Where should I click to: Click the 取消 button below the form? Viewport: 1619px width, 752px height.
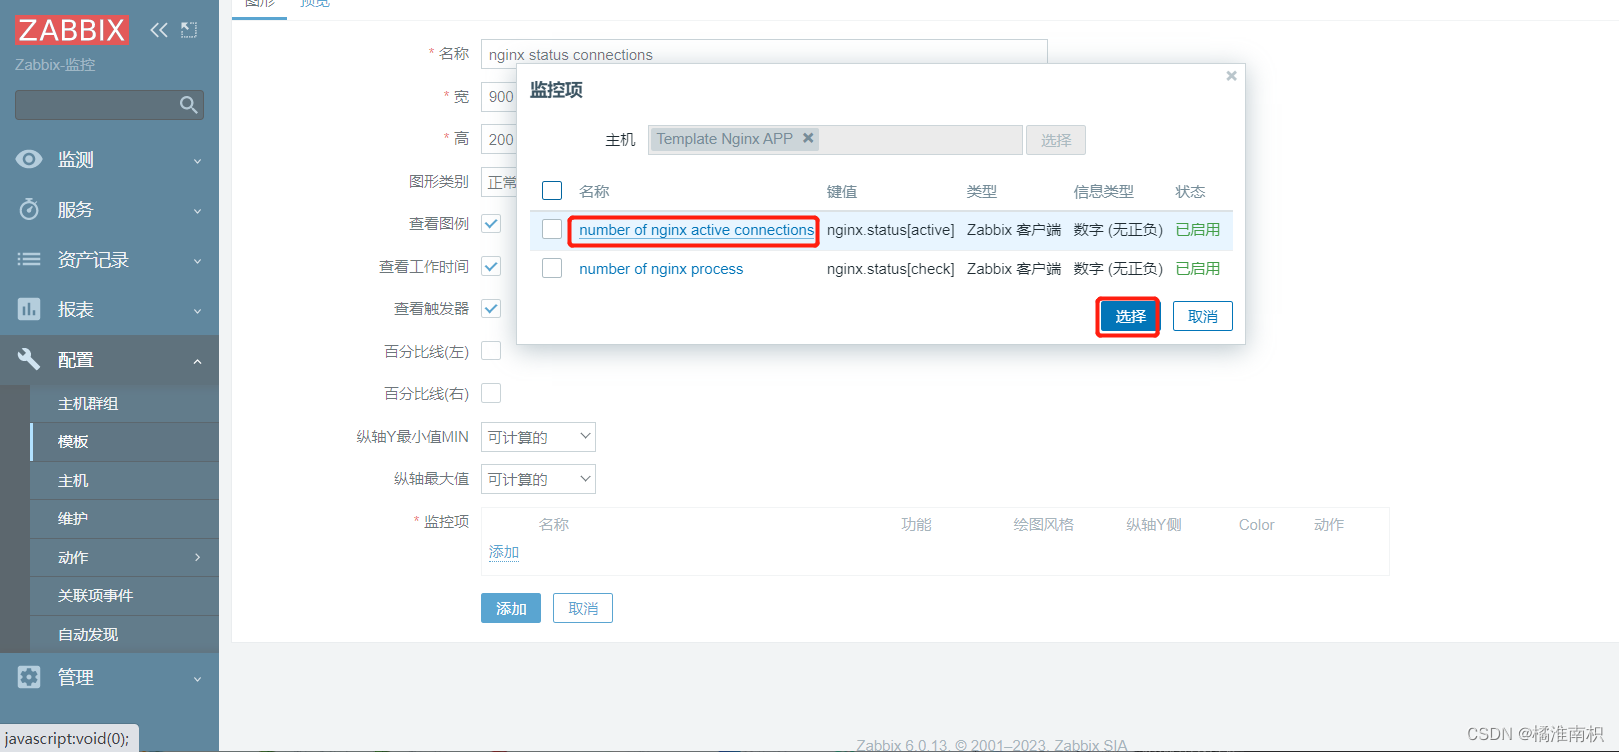583,608
